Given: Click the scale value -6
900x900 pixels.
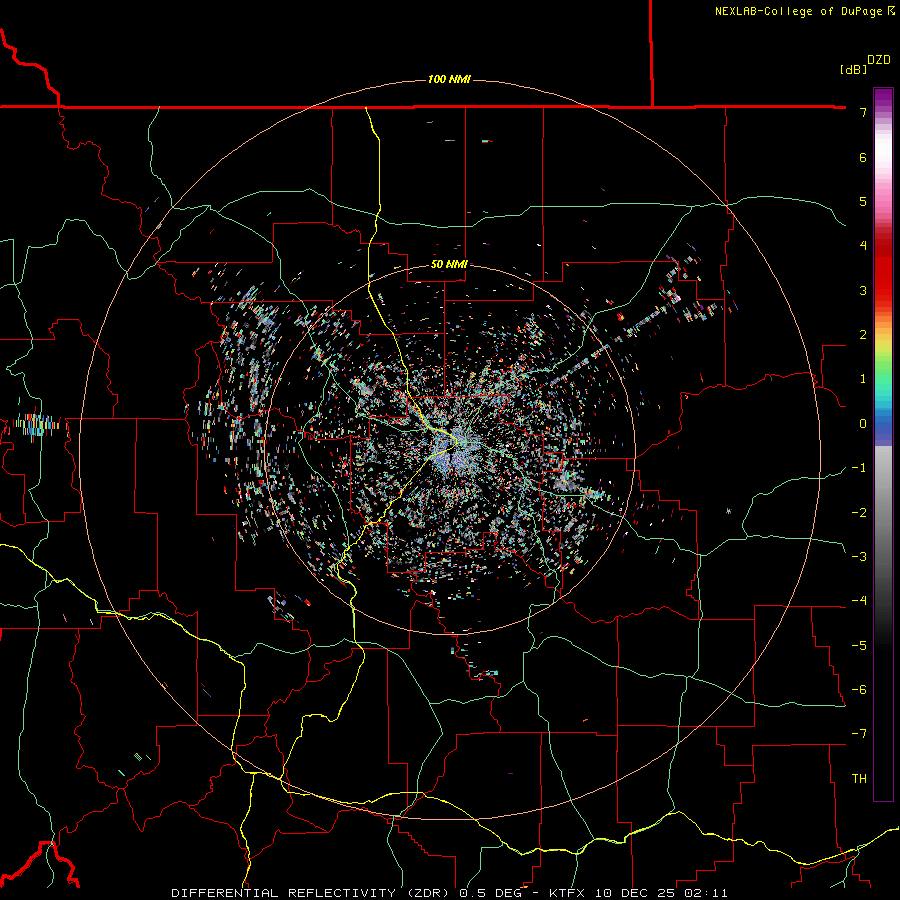Looking at the screenshot, I should [x=859, y=690].
